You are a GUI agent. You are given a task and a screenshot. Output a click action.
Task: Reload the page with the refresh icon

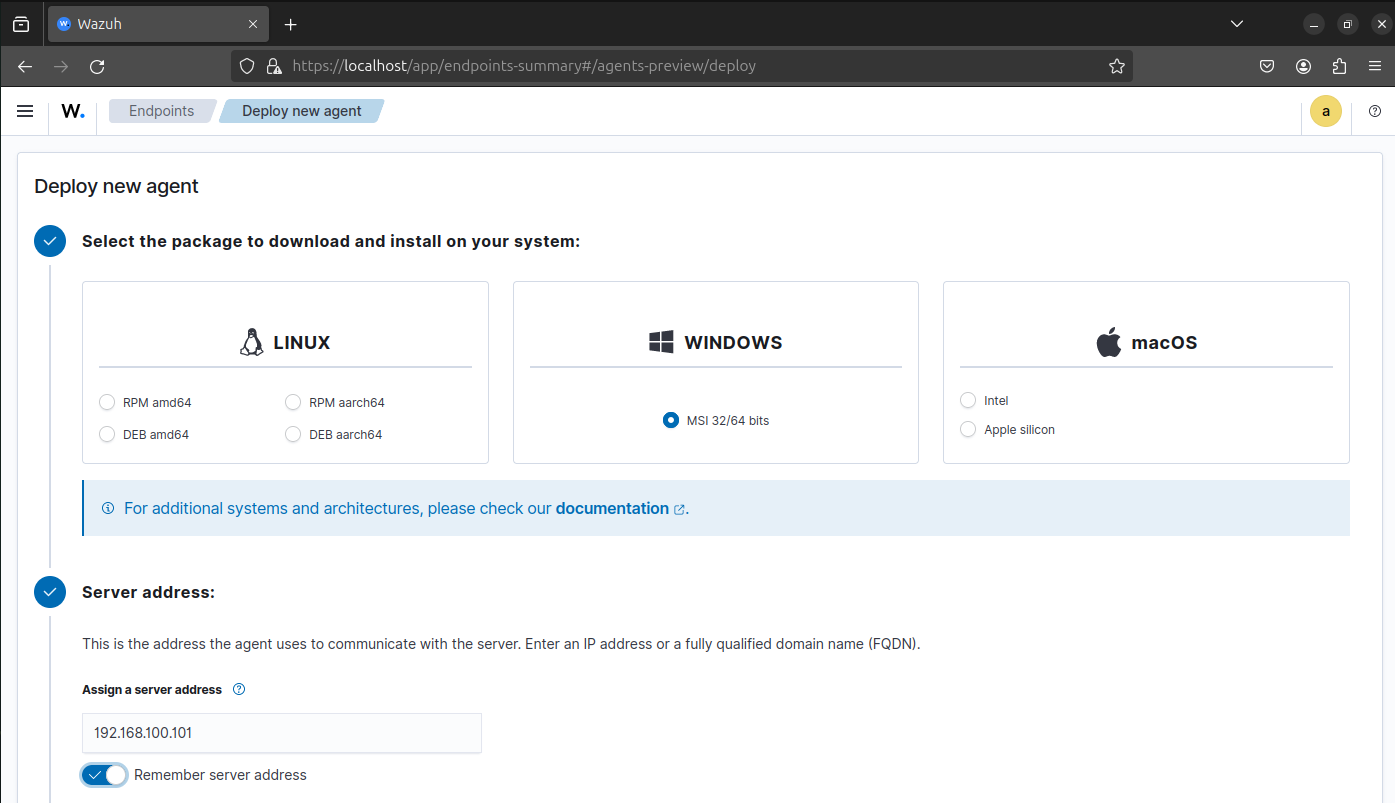pos(97,66)
